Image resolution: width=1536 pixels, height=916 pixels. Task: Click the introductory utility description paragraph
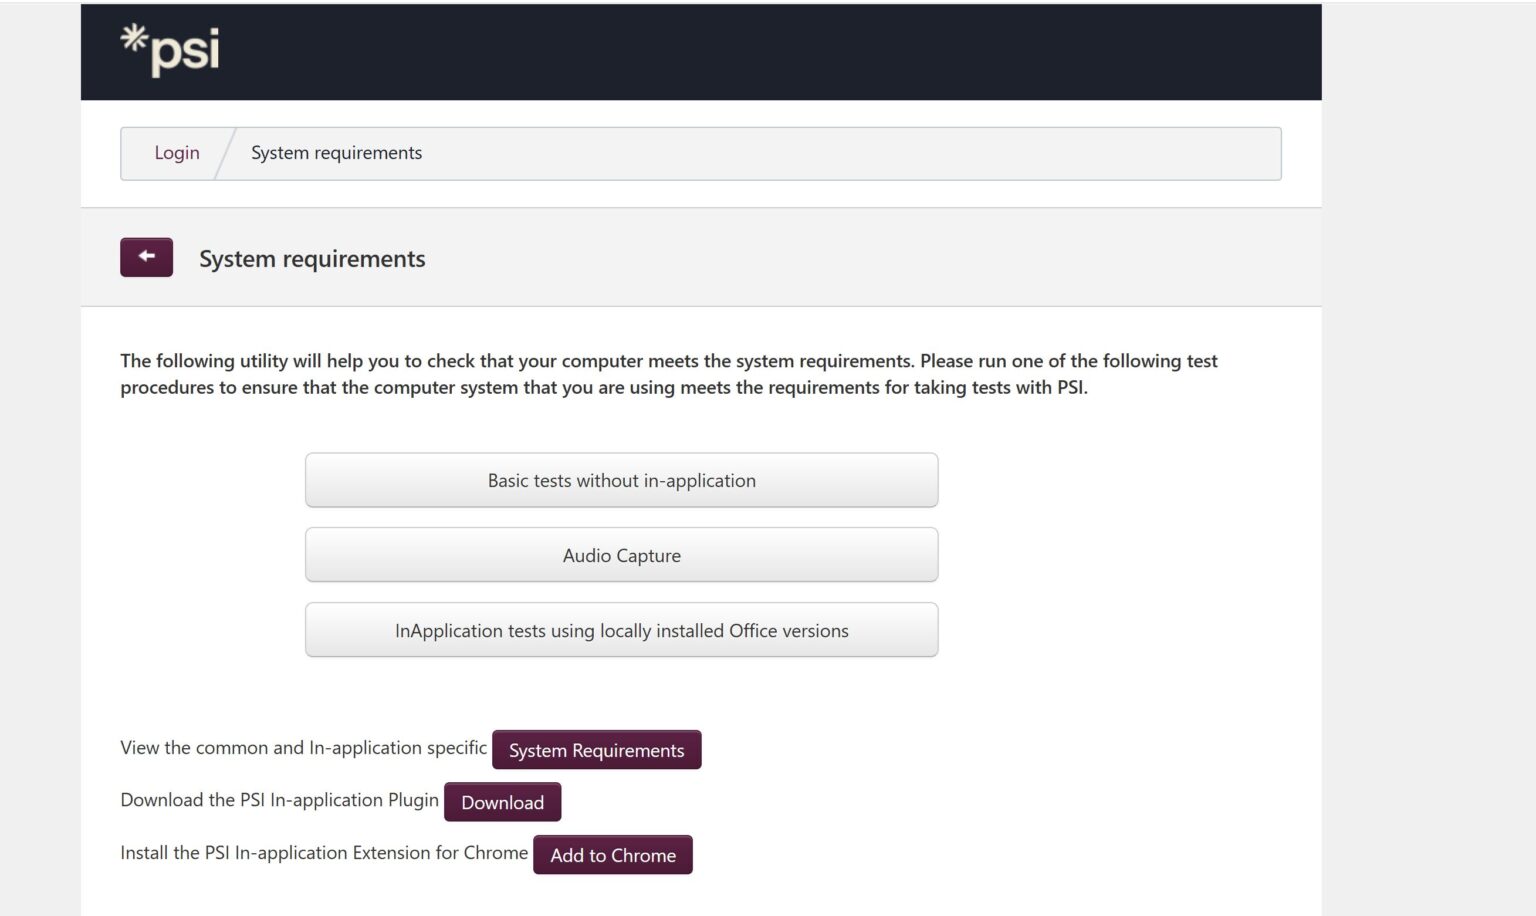pos(669,374)
